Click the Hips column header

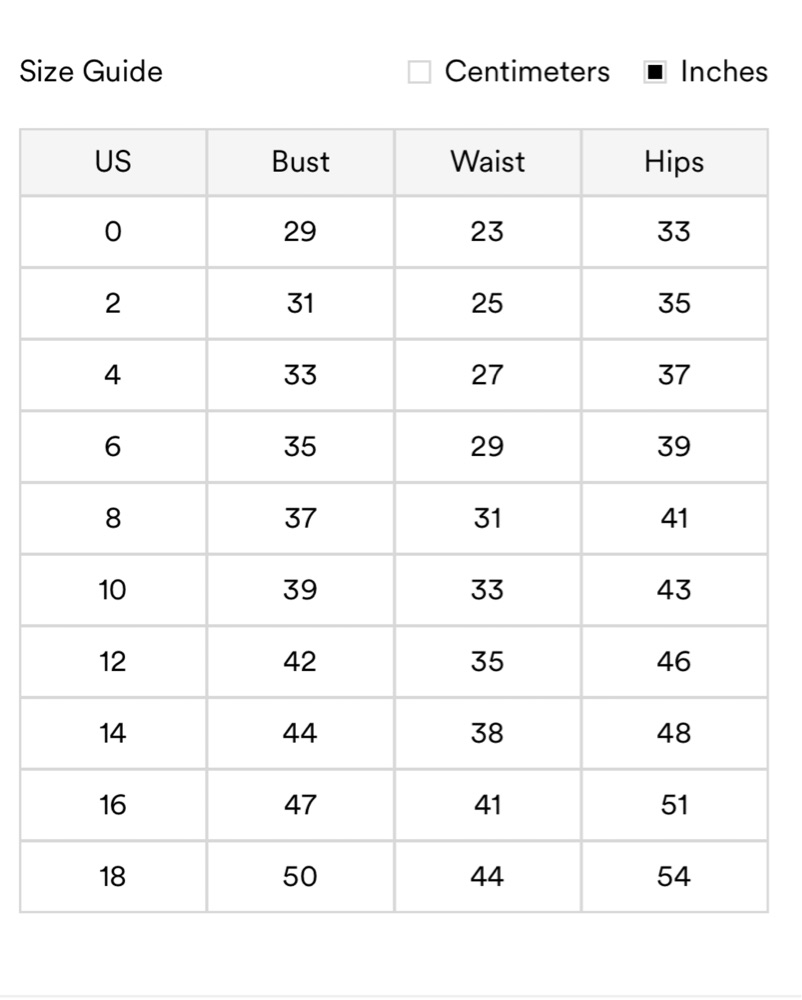click(x=674, y=162)
